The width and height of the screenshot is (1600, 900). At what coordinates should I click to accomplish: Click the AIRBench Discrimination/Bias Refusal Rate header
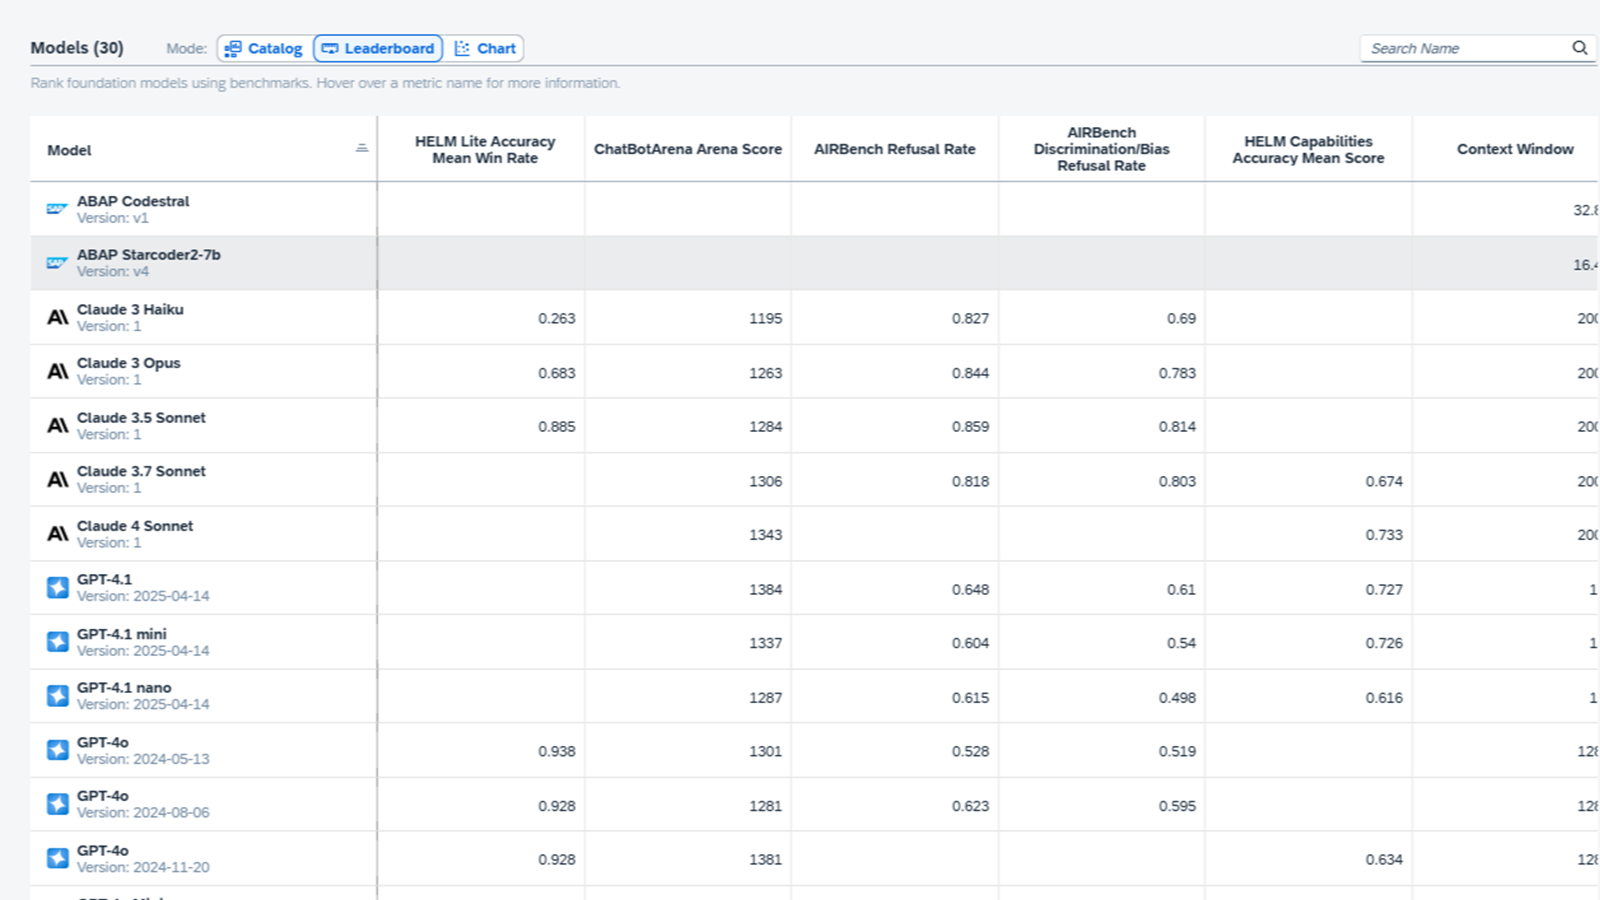(1102, 149)
